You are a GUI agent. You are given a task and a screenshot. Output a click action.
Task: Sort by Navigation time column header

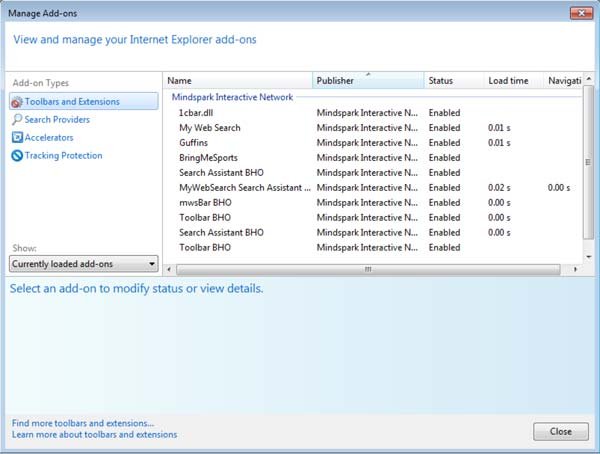click(563, 81)
